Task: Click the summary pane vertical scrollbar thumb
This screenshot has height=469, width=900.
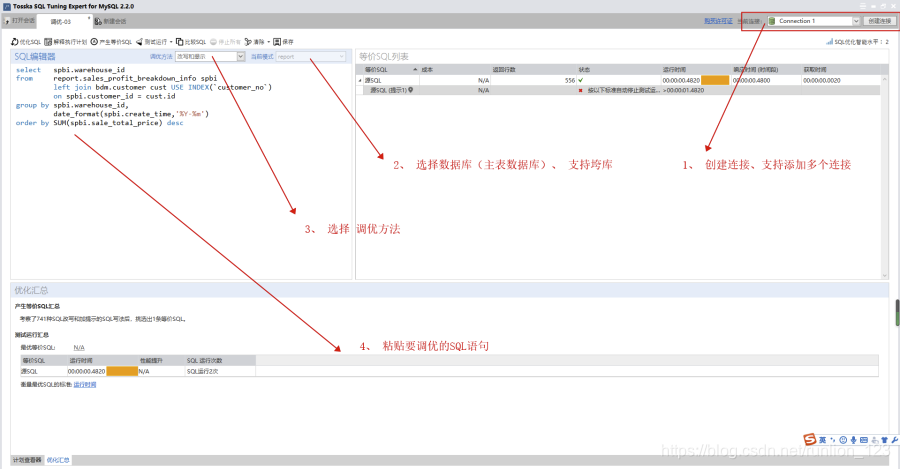Action: [897, 313]
